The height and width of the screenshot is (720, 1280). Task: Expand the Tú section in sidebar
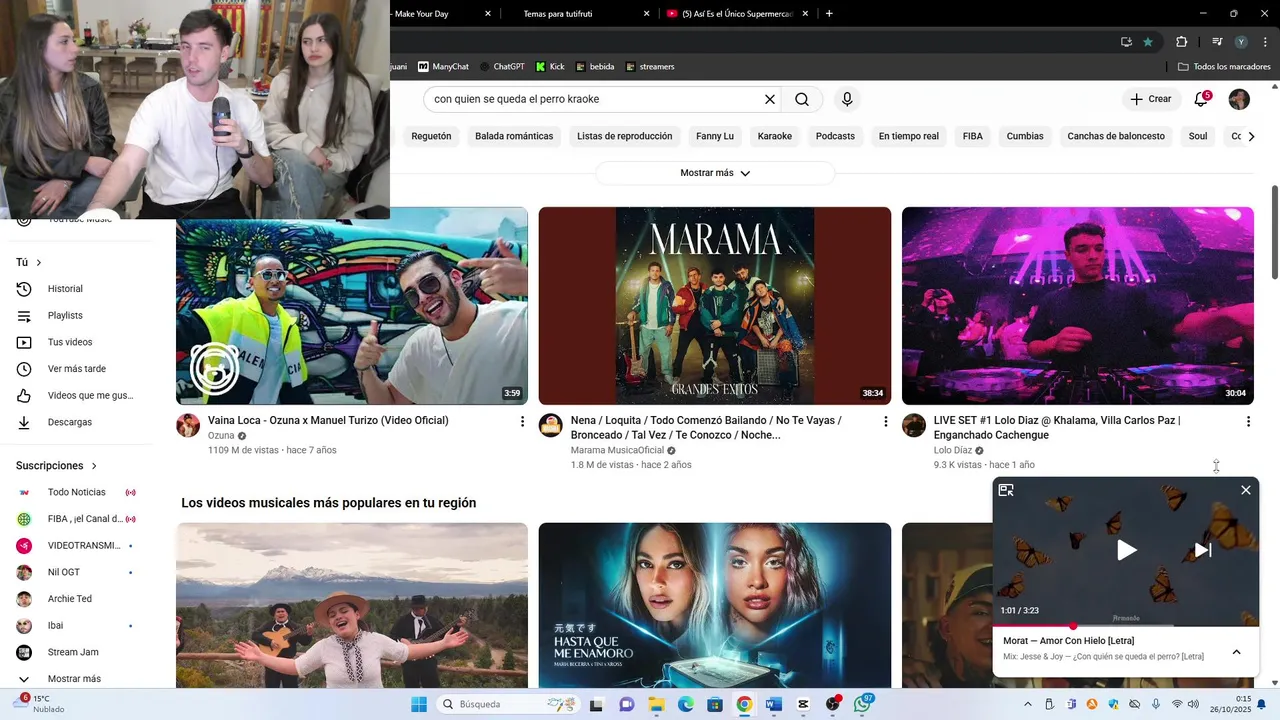29,262
